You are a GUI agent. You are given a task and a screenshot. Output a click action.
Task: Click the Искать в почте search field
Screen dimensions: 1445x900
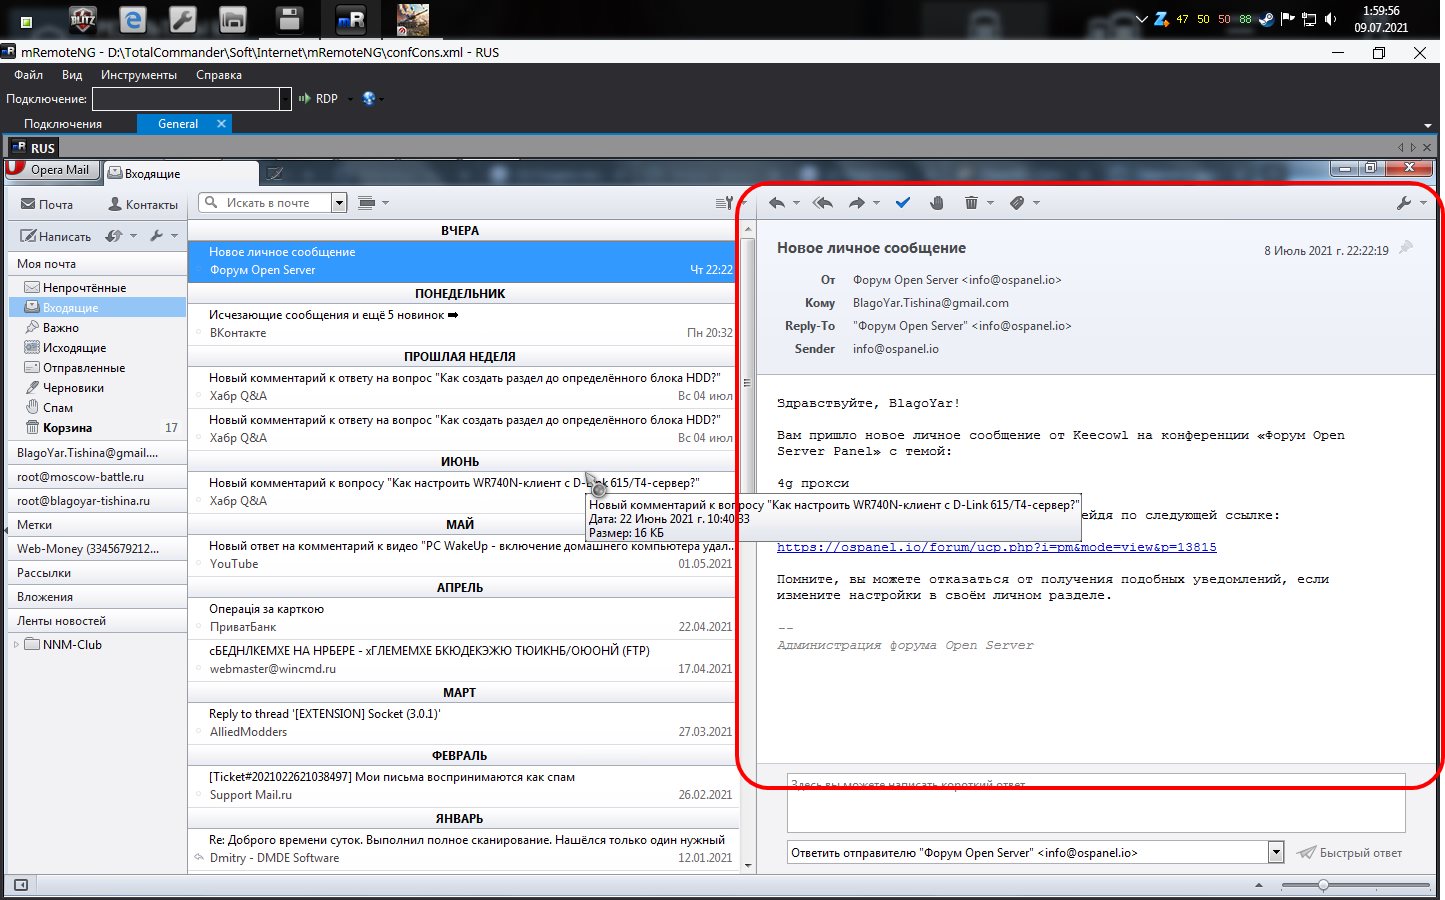(275, 203)
